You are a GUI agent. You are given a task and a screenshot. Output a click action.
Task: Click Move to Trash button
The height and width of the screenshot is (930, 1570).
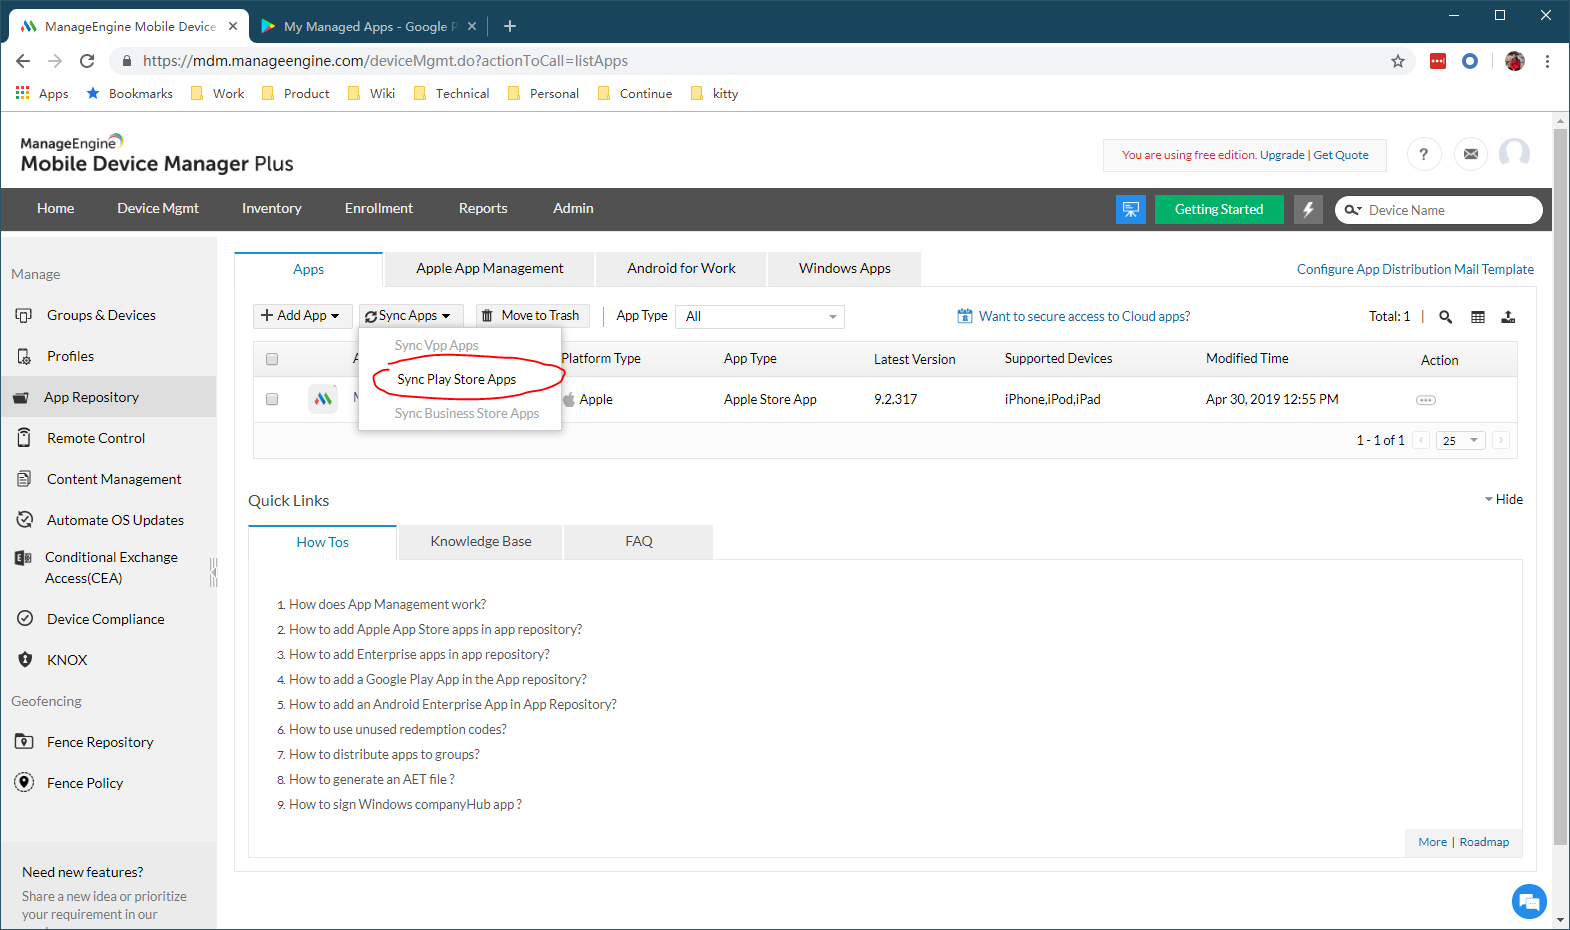pyautogui.click(x=532, y=316)
